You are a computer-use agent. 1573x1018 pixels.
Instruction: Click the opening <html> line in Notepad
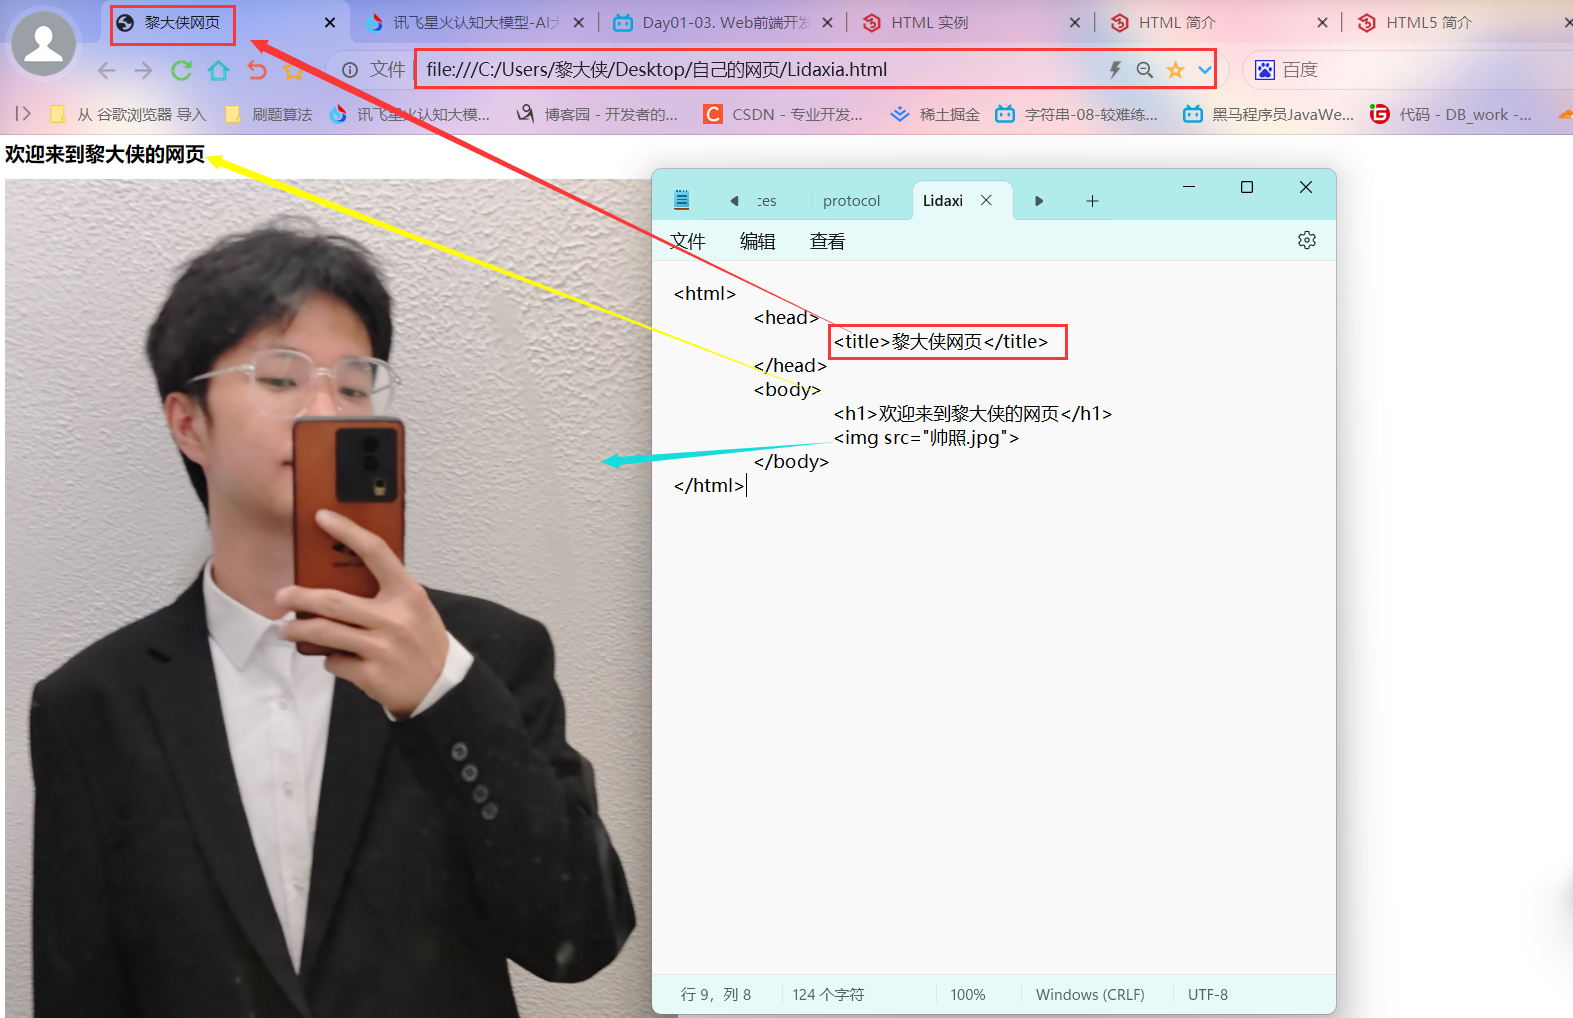coord(705,294)
